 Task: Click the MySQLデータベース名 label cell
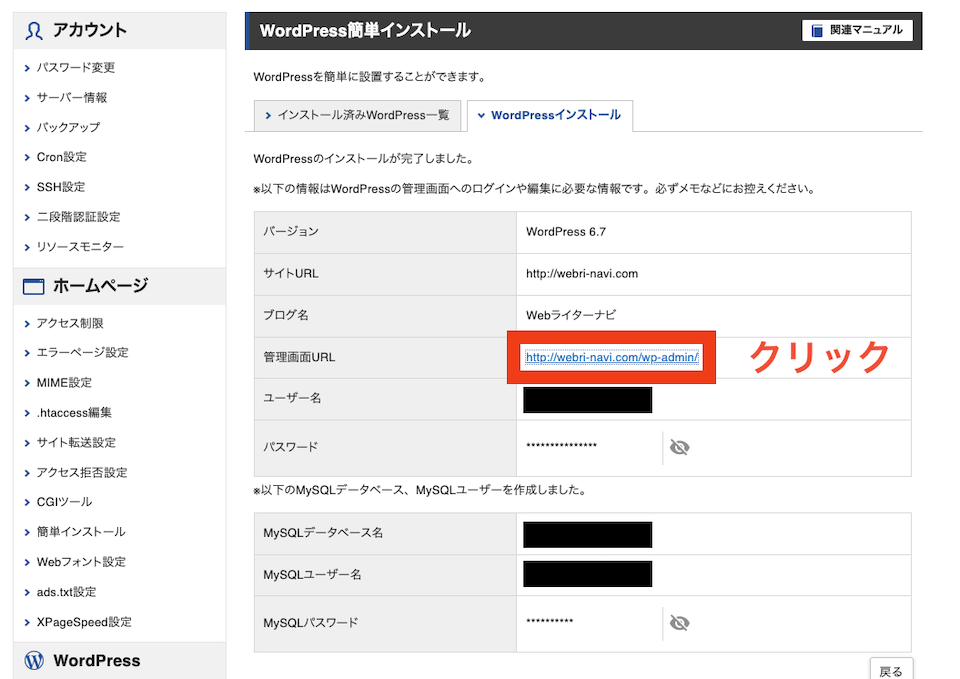pos(385,533)
